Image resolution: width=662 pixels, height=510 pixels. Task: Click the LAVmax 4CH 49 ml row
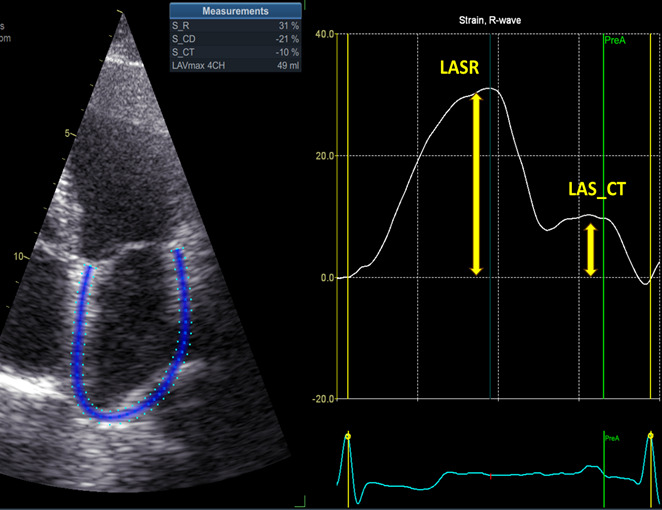pyautogui.click(x=234, y=65)
